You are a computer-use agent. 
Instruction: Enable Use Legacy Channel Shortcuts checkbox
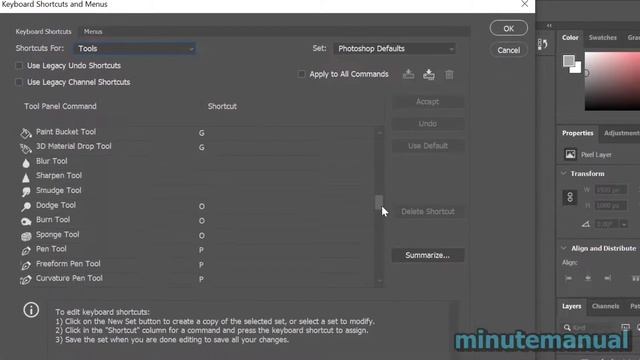[x=19, y=82]
